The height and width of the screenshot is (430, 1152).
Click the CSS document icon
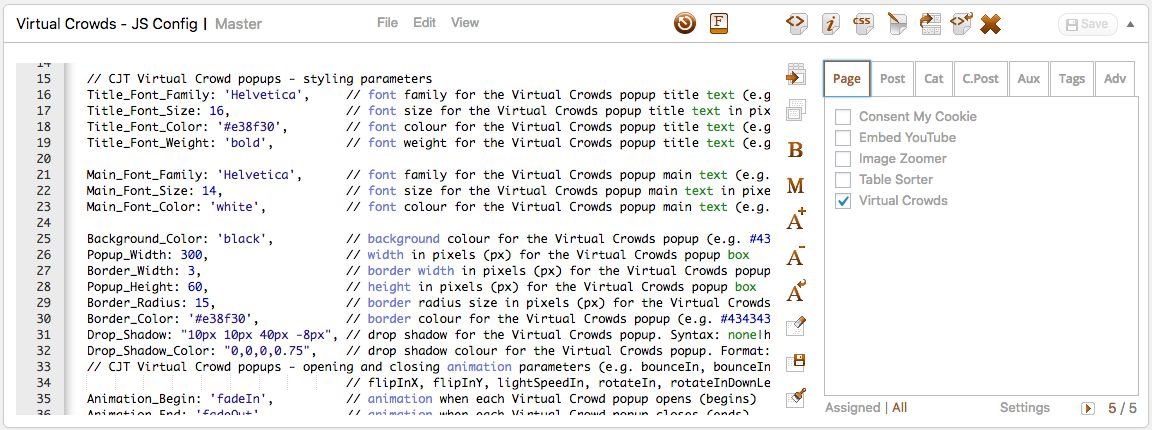(863, 24)
